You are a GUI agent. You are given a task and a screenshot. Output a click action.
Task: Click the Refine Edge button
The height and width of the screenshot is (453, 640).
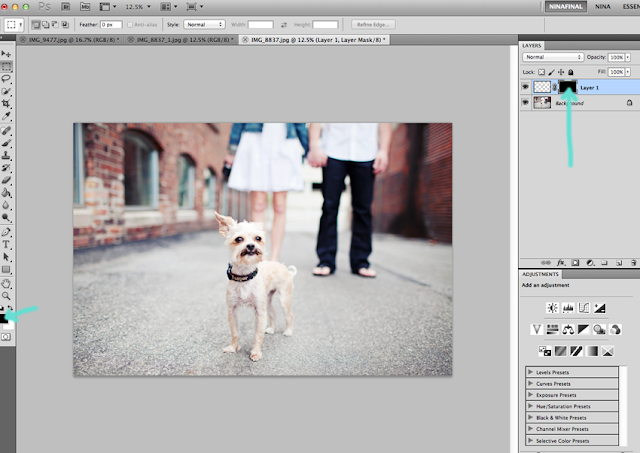tap(371, 23)
